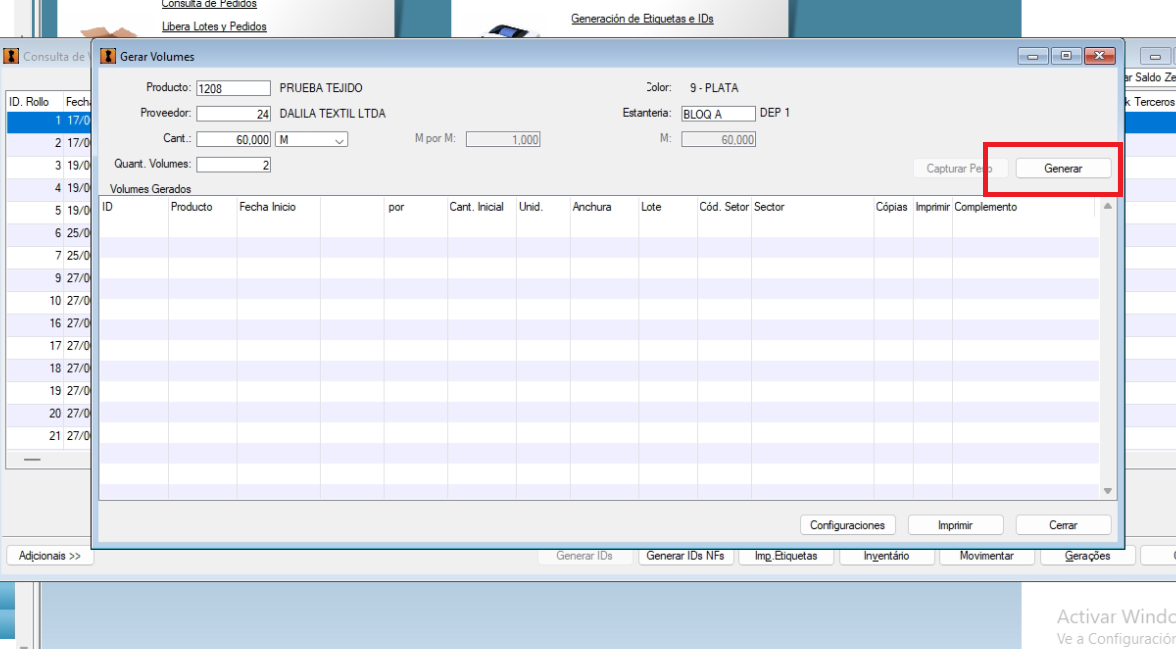The height and width of the screenshot is (649, 1176).
Task: Click the grid scrollbar up arrow
Action: tap(1107, 206)
